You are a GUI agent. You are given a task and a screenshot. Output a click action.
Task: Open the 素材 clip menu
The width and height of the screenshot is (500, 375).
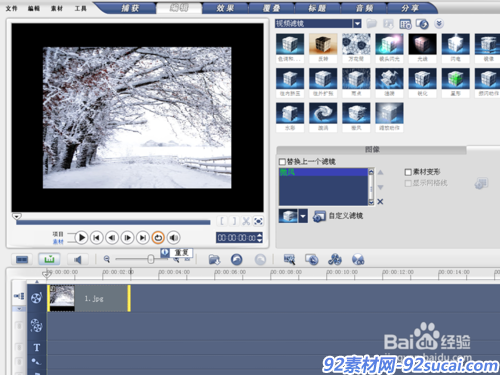(57, 9)
